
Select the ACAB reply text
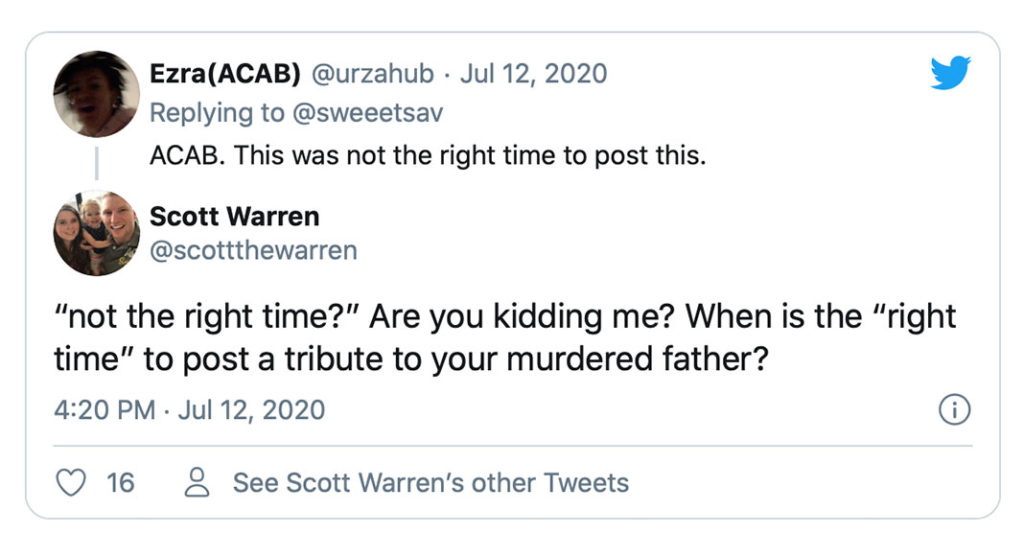pyautogui.click(x=428, y=156)
